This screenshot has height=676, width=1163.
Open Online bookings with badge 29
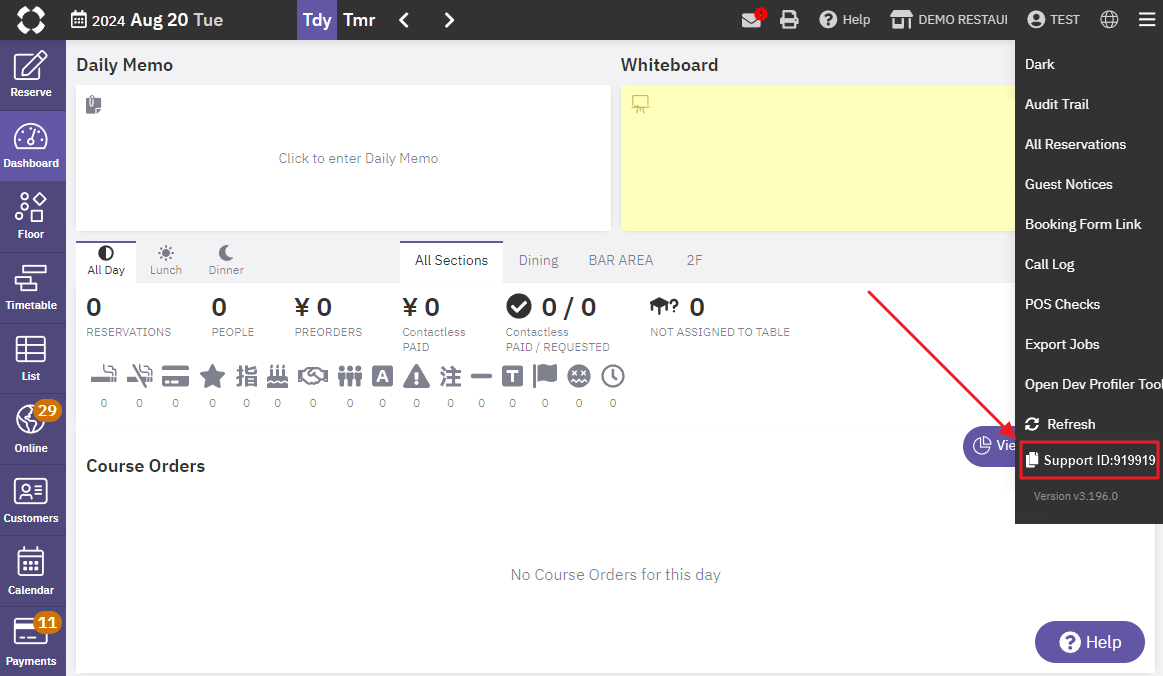click(x=32, y=429)
